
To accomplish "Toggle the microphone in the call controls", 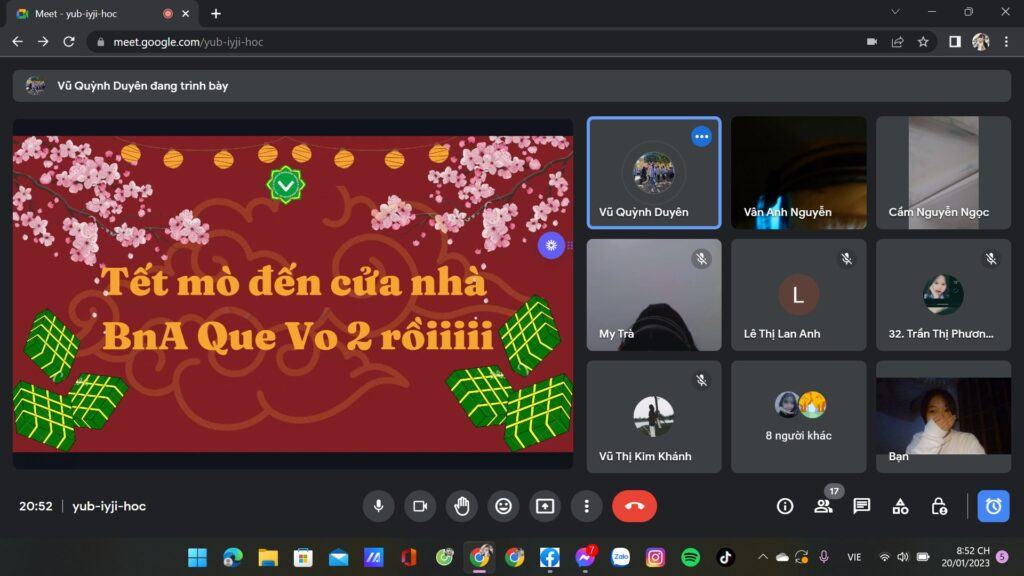I will [x=378, y=506].
